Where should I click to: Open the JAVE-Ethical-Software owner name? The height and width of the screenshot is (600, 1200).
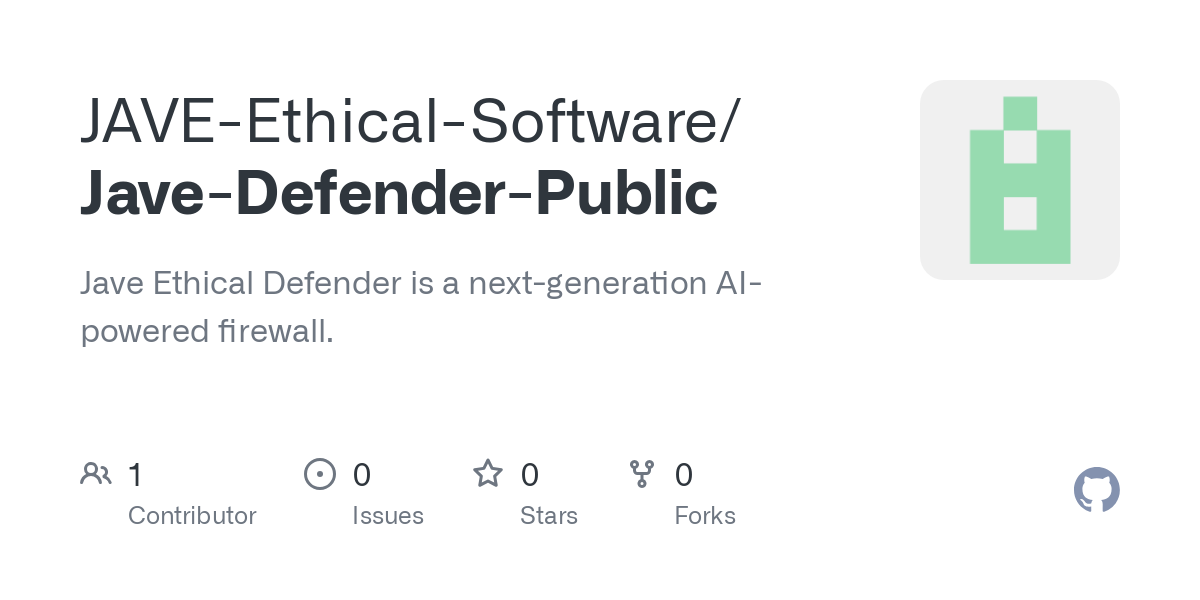(x=410, y=120)
